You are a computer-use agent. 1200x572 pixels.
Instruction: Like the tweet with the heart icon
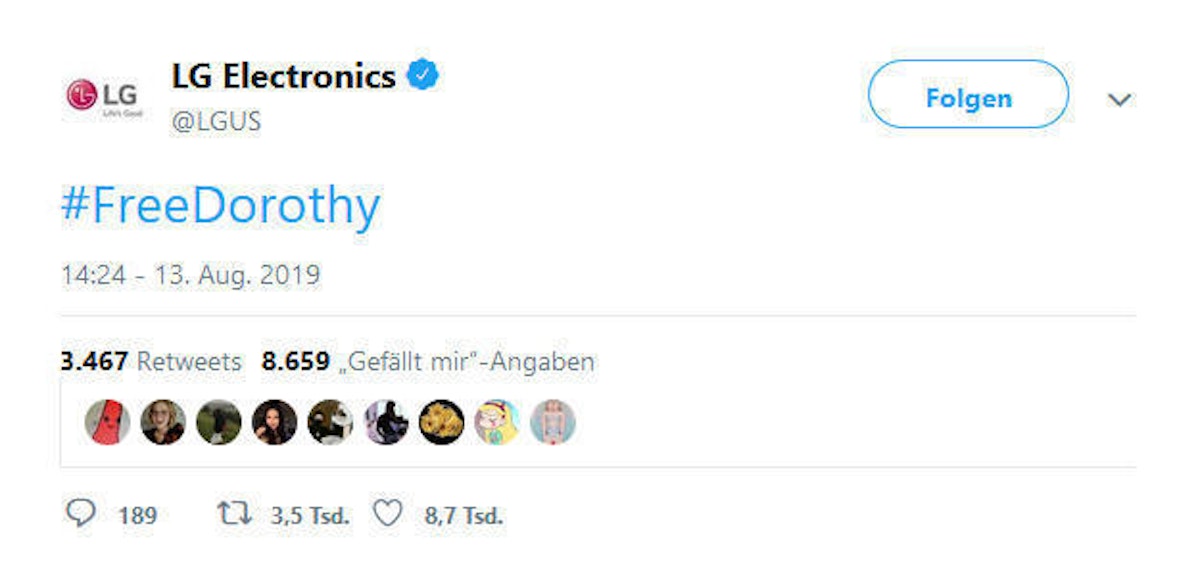point(386,515)
